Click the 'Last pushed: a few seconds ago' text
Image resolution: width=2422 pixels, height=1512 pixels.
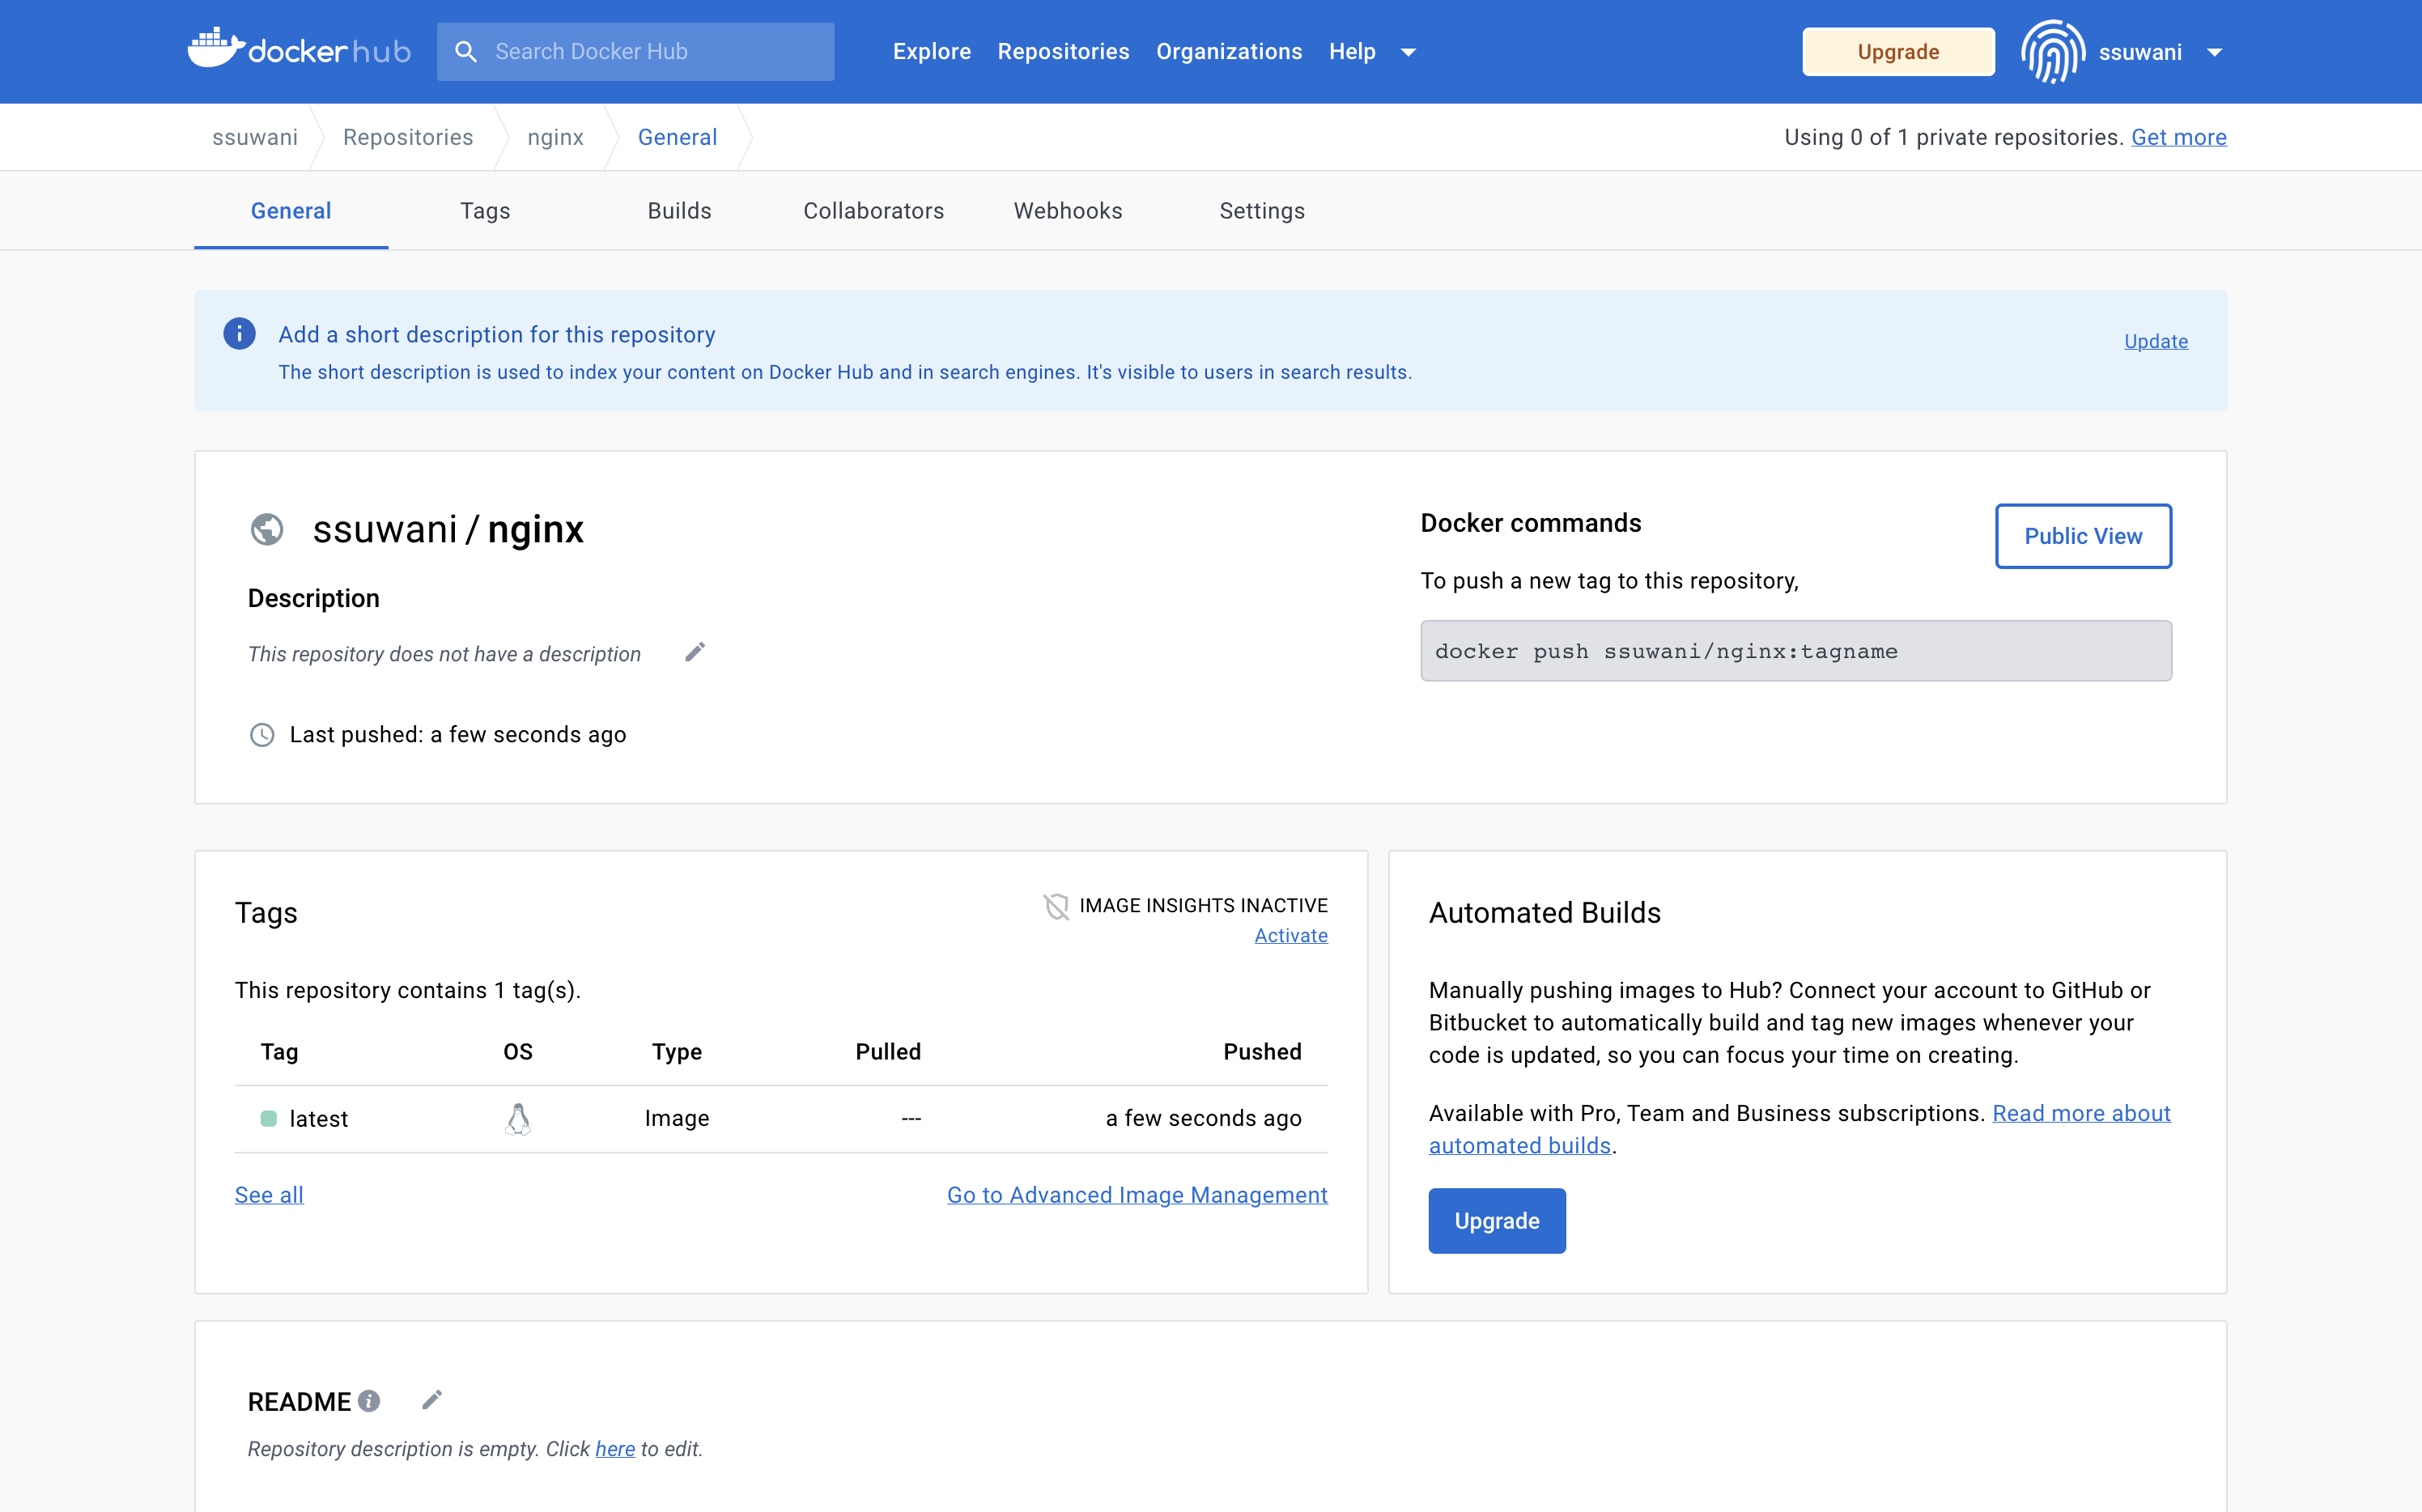pos(458,735)
